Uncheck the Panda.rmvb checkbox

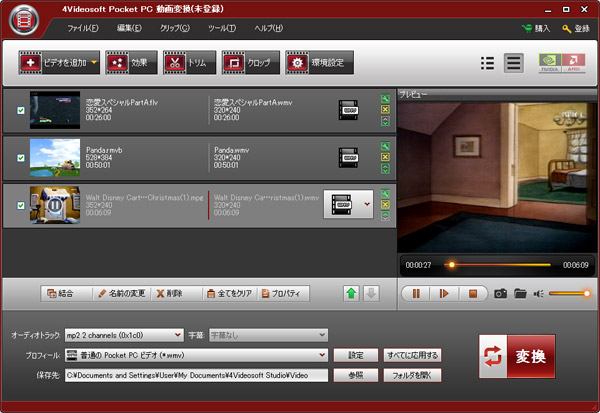[x=21, y=158]
